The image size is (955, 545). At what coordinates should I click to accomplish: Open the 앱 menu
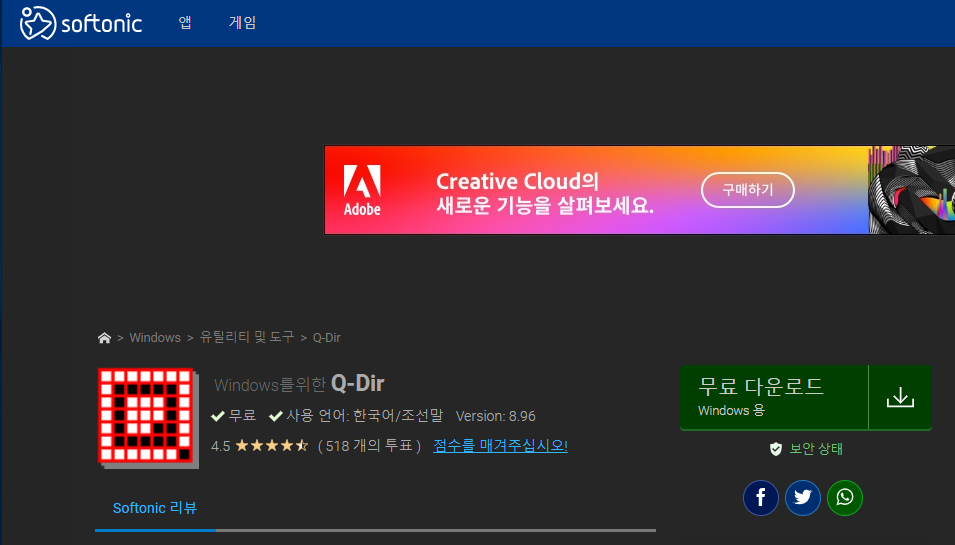185,23
